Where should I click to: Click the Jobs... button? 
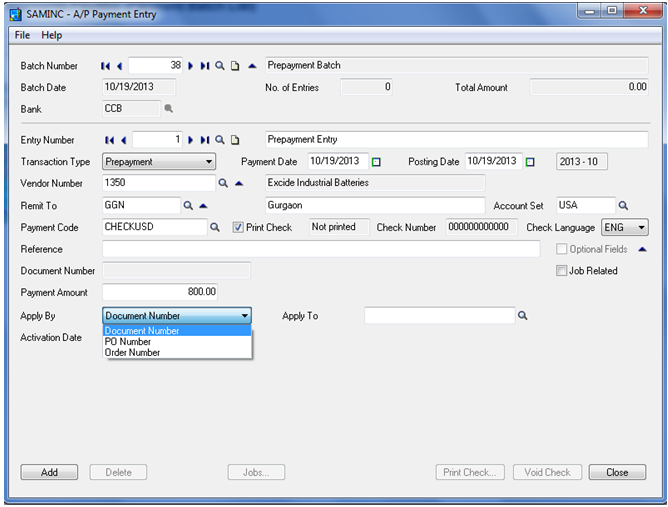[256, 472]
